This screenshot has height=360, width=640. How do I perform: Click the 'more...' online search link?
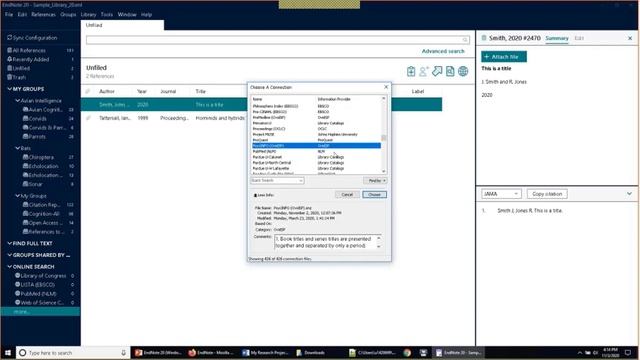[21, 312]
